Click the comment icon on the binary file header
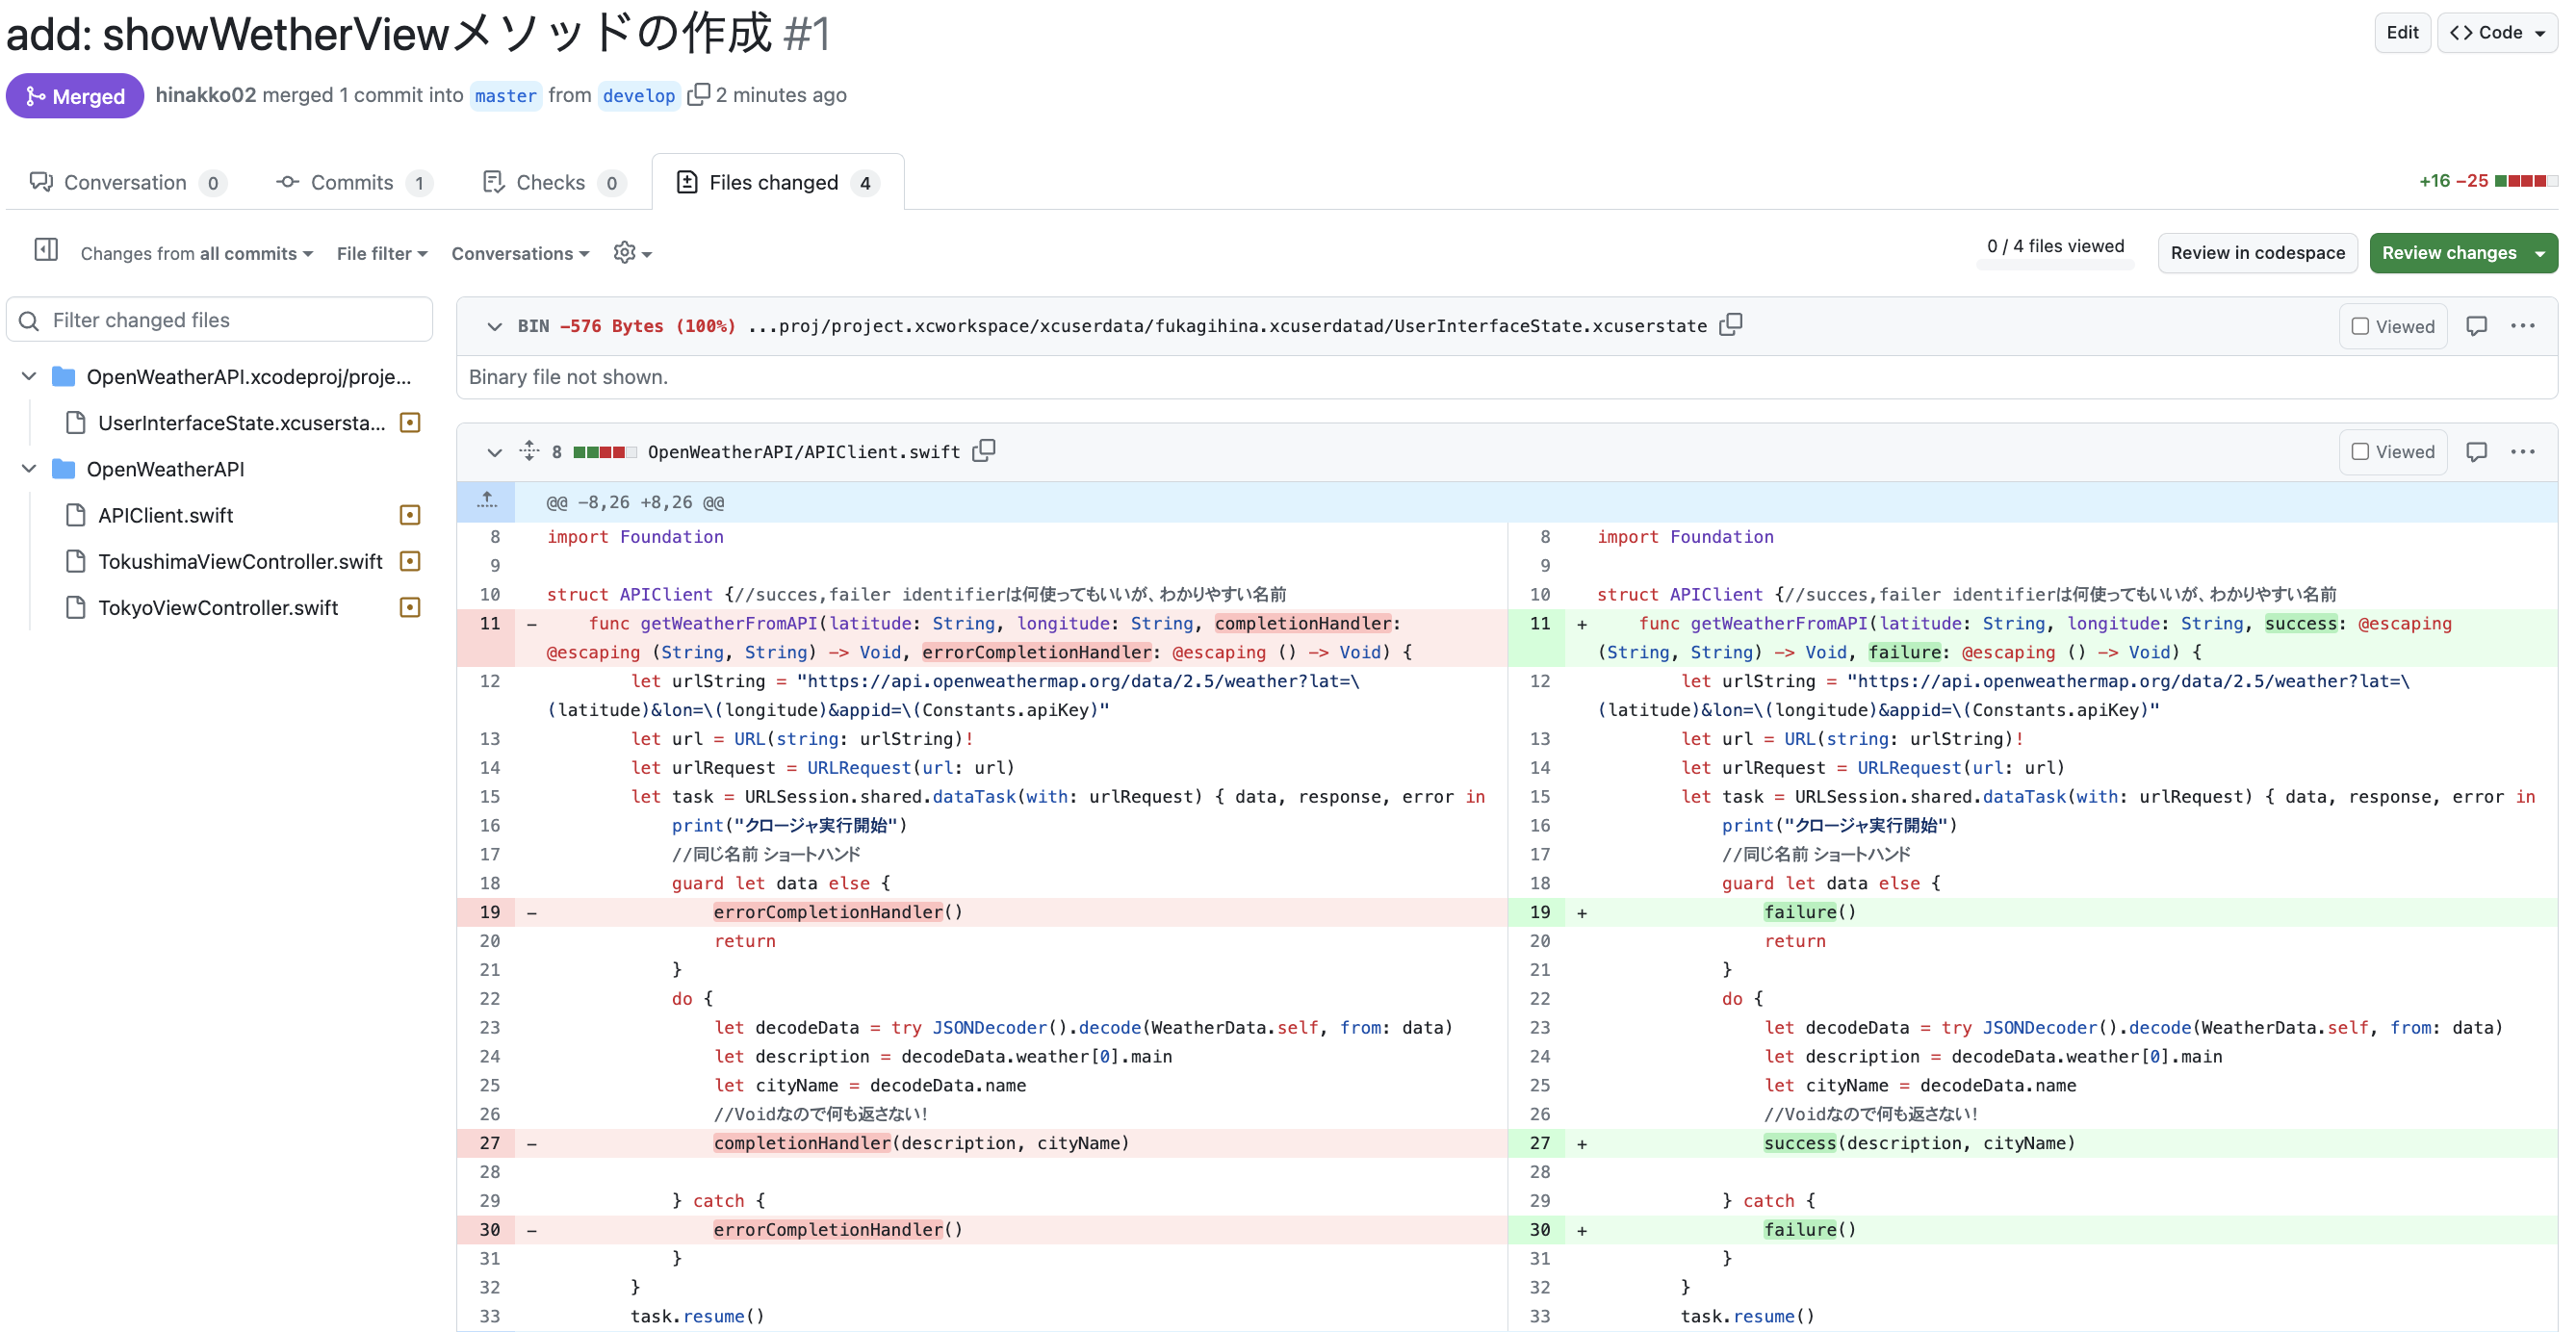2576x1332 pixels. (x=2477, y=325)
